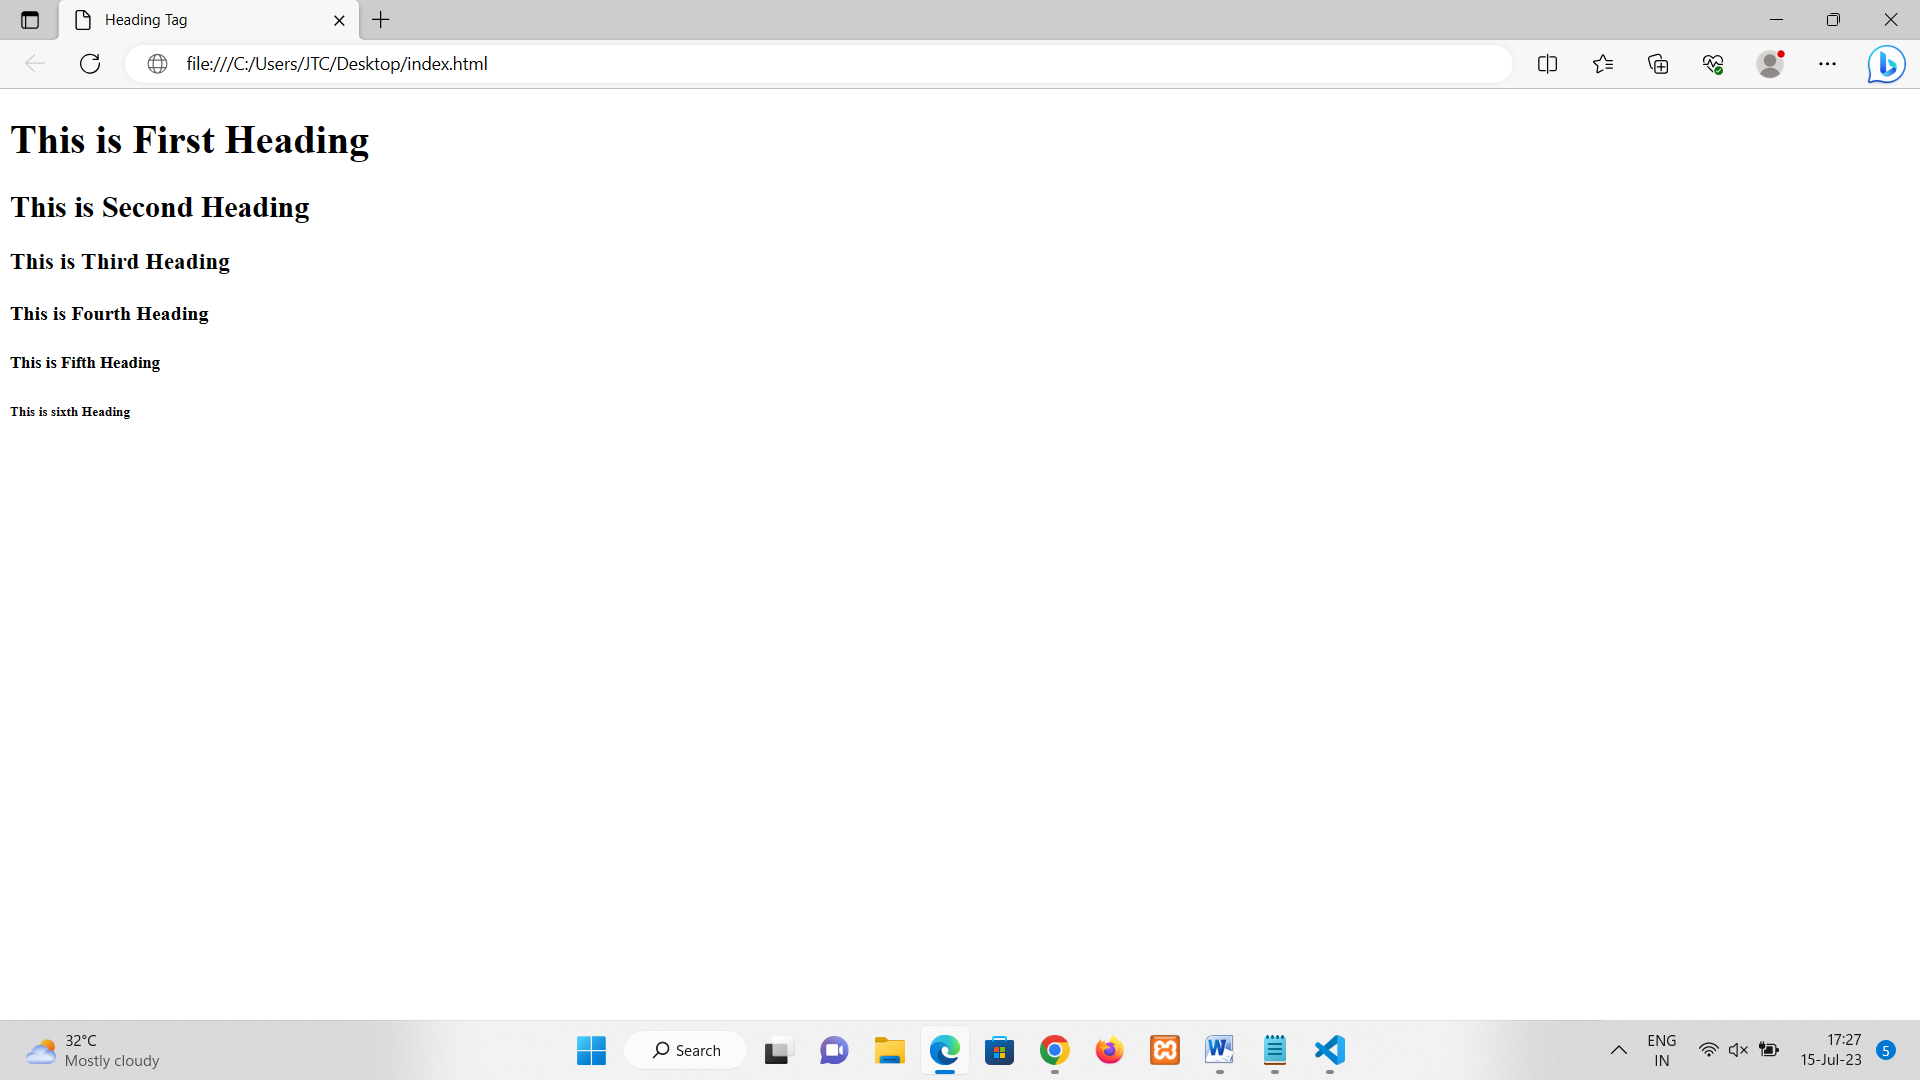
Task: Open Split screen view icon
Action: [x=1547, y=64]
